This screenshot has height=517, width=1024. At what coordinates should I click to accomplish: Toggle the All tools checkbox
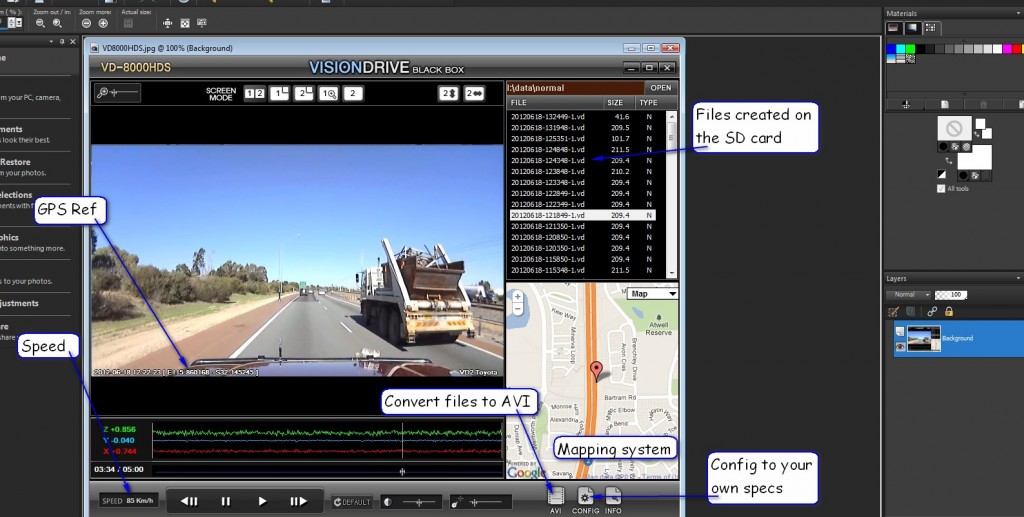pyautogui.click(x=941, y=189)
